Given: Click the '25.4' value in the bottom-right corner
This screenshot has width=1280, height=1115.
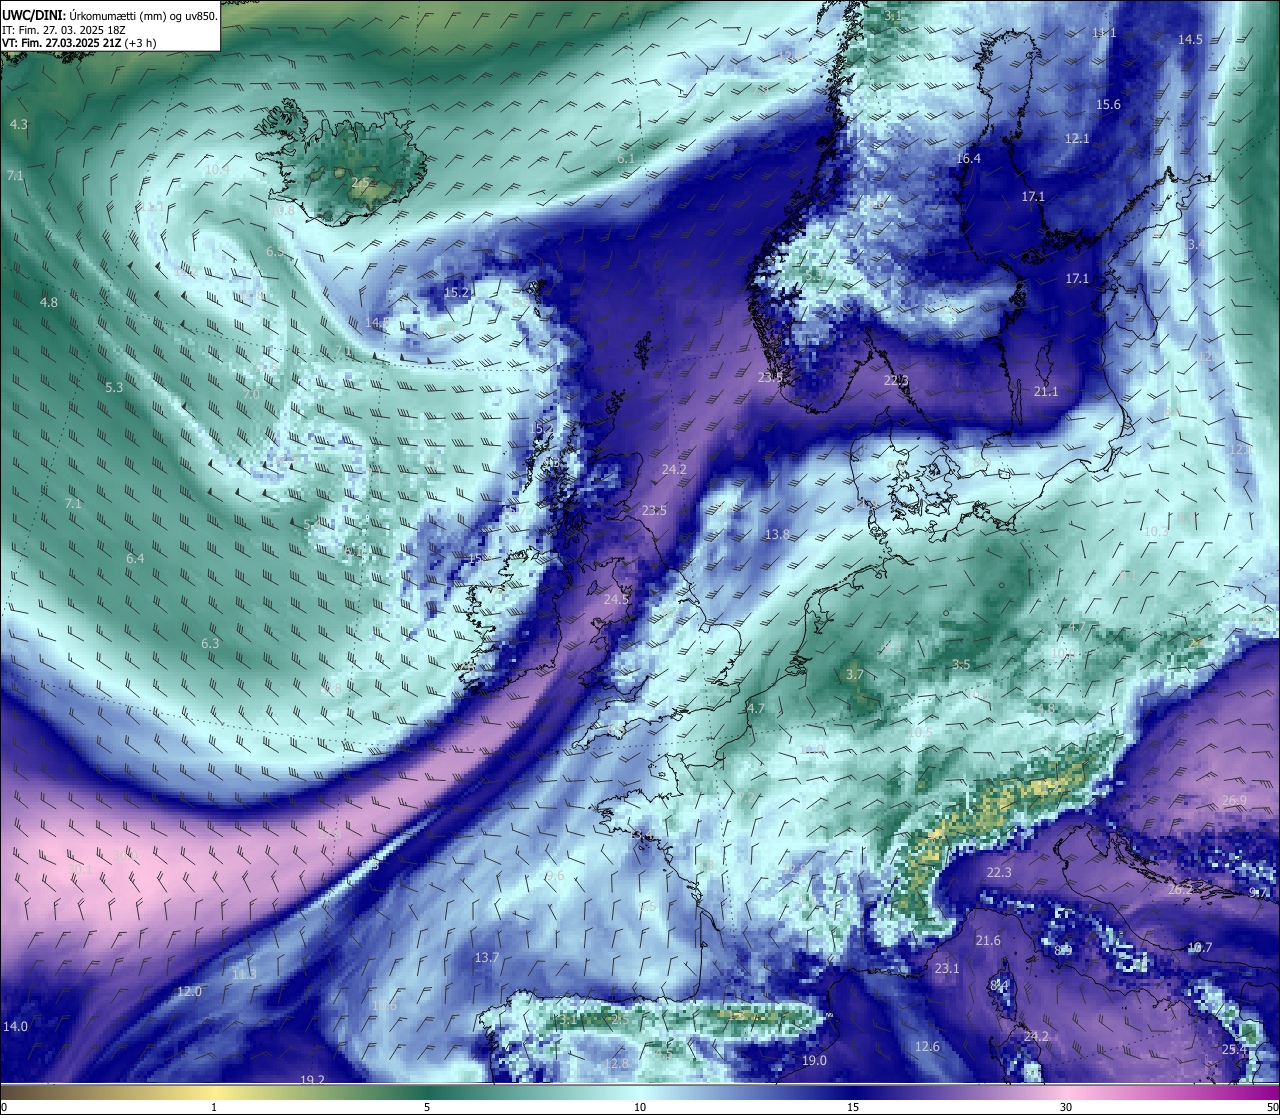Looking at the screenshot, I should 1234,1050.
